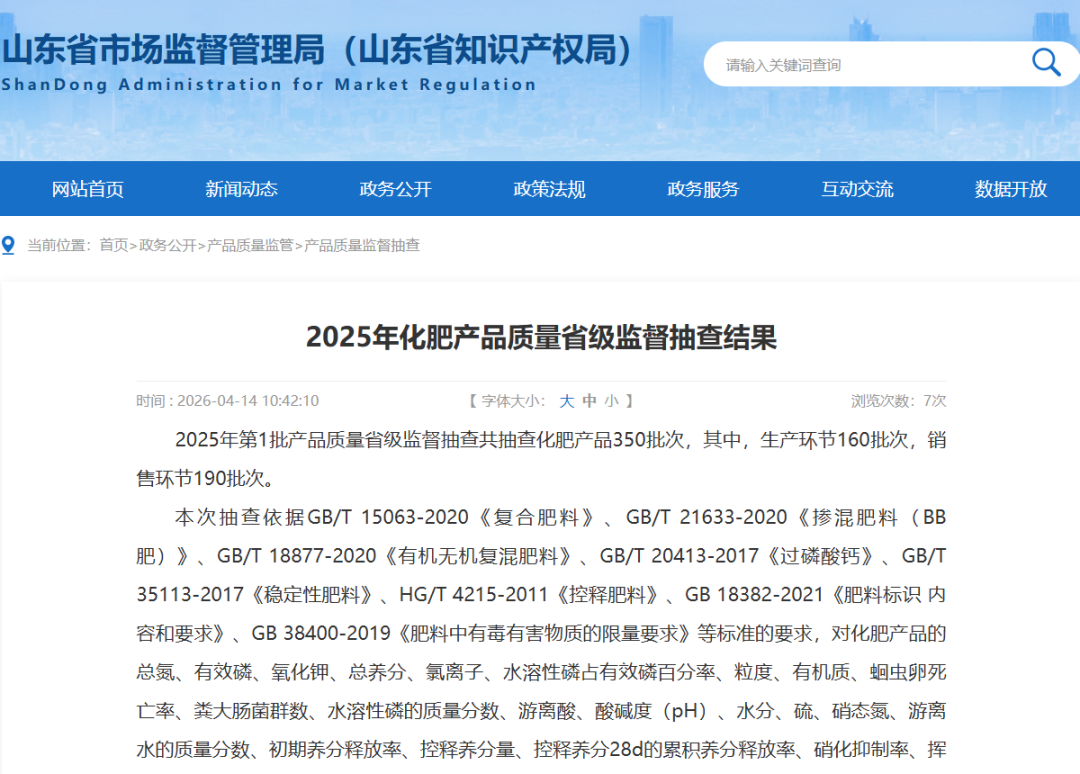
Task: Select 小 to shrink article font size
Action: tap(611, 400)
